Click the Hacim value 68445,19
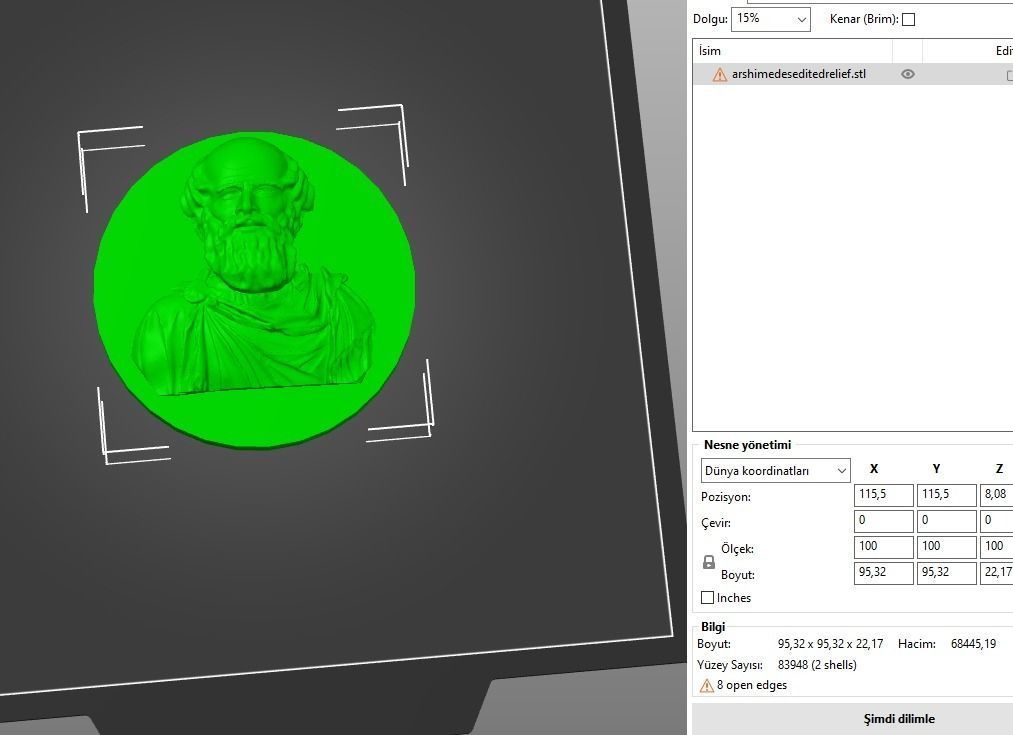Viewport: 1013px width, 735px height. click(x=974, y=644)
